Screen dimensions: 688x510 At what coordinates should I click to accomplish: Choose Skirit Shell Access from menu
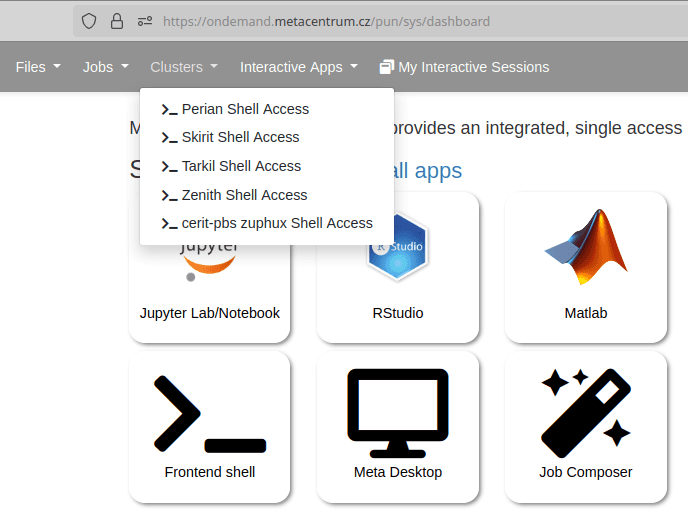pos(239,137)
